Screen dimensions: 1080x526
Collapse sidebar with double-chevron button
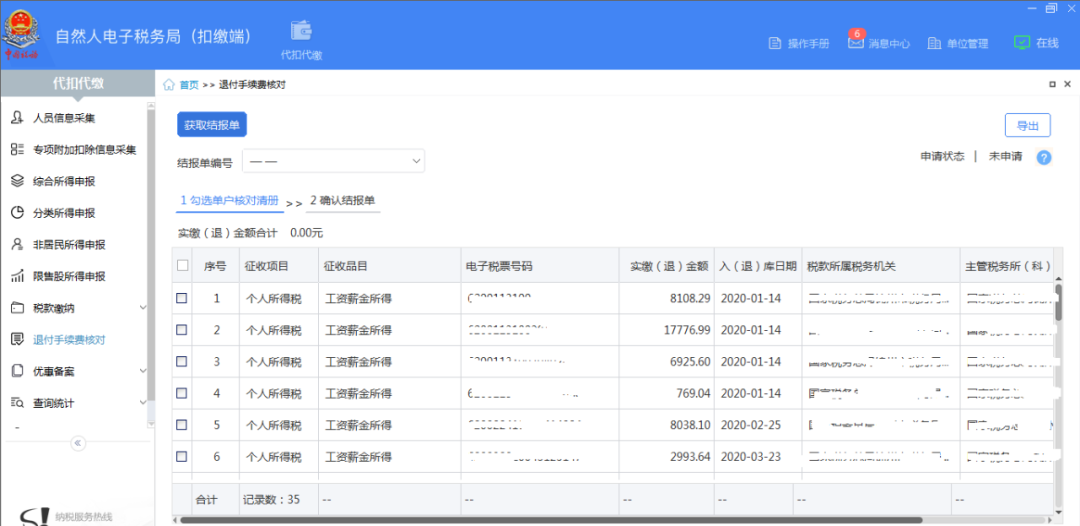[x=79, y=443]
